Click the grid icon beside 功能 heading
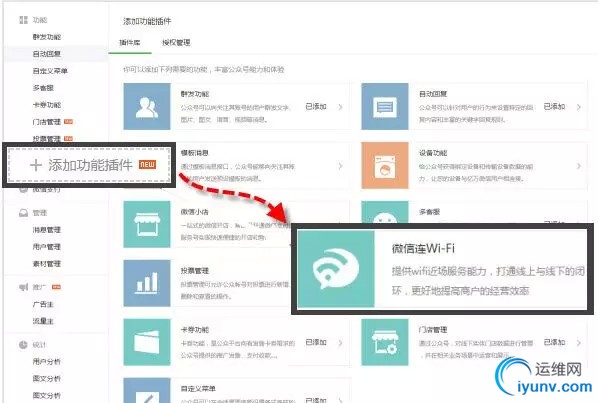 (x=23, y=20)
